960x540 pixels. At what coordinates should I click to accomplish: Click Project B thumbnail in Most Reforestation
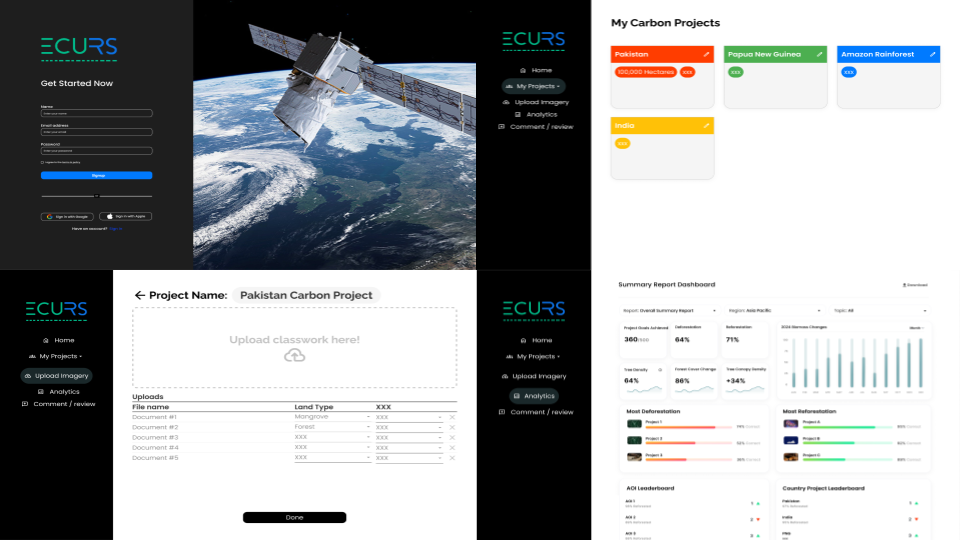click(790, 440)
